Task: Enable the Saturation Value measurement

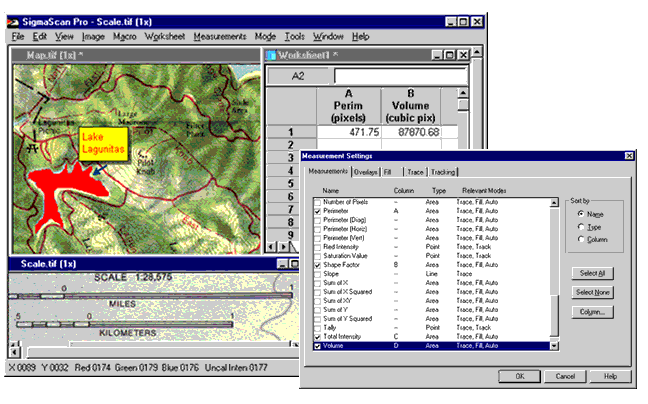Action: click(x=317, y=257)
